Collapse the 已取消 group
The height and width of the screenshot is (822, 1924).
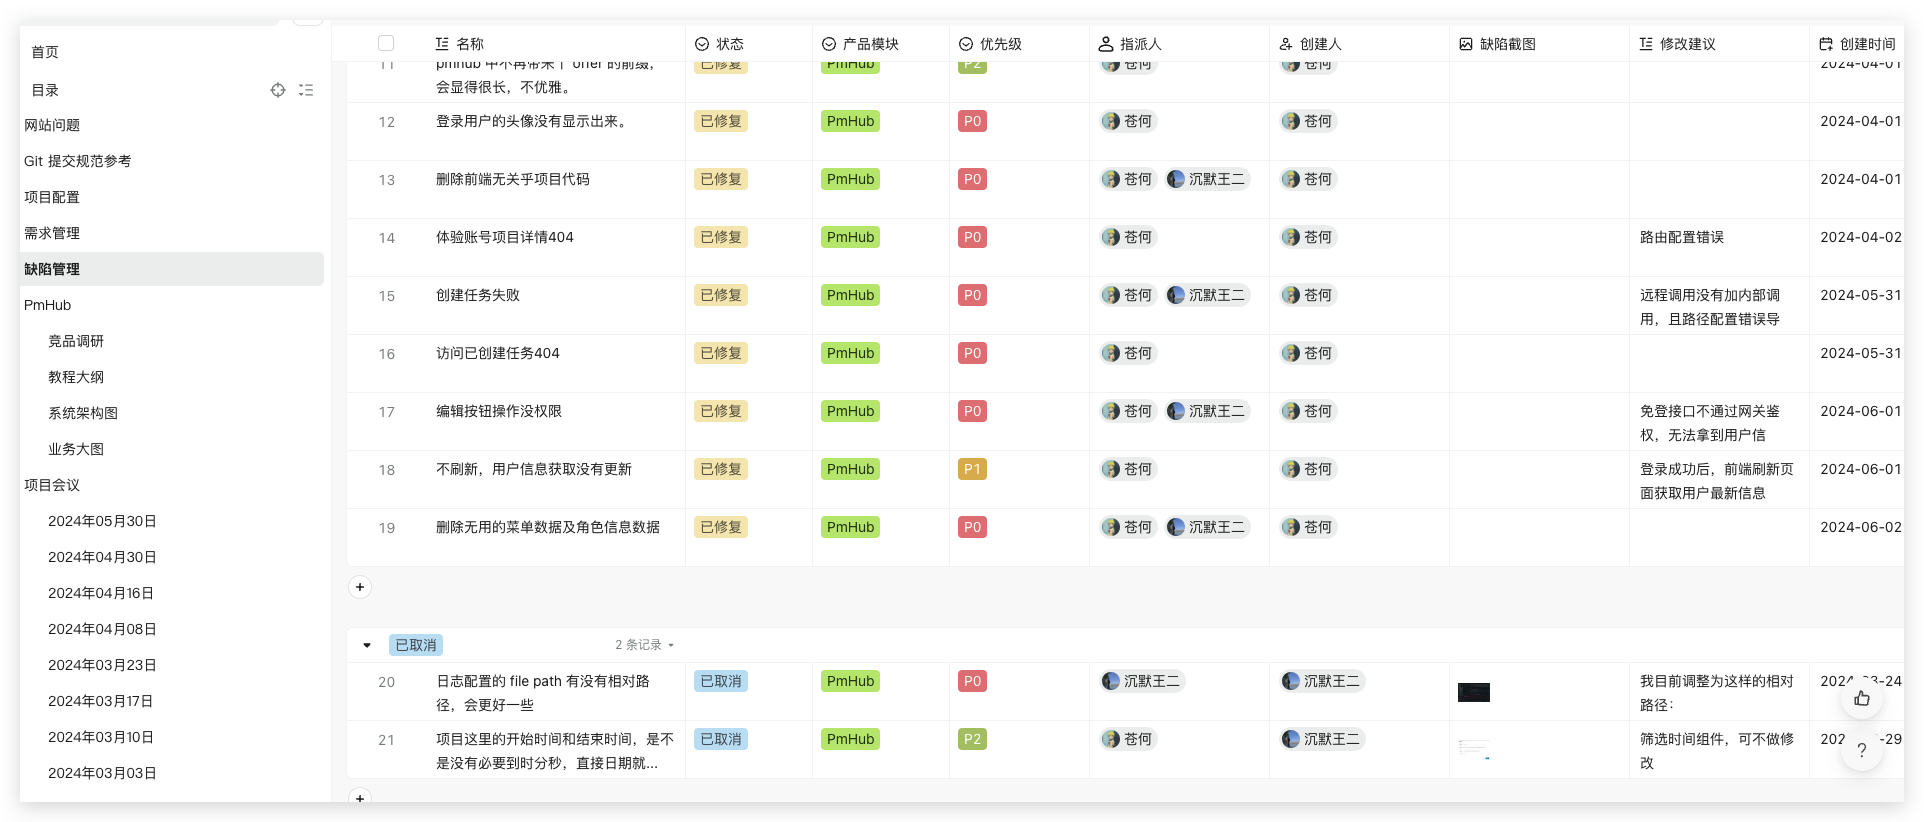pos(367,645)
